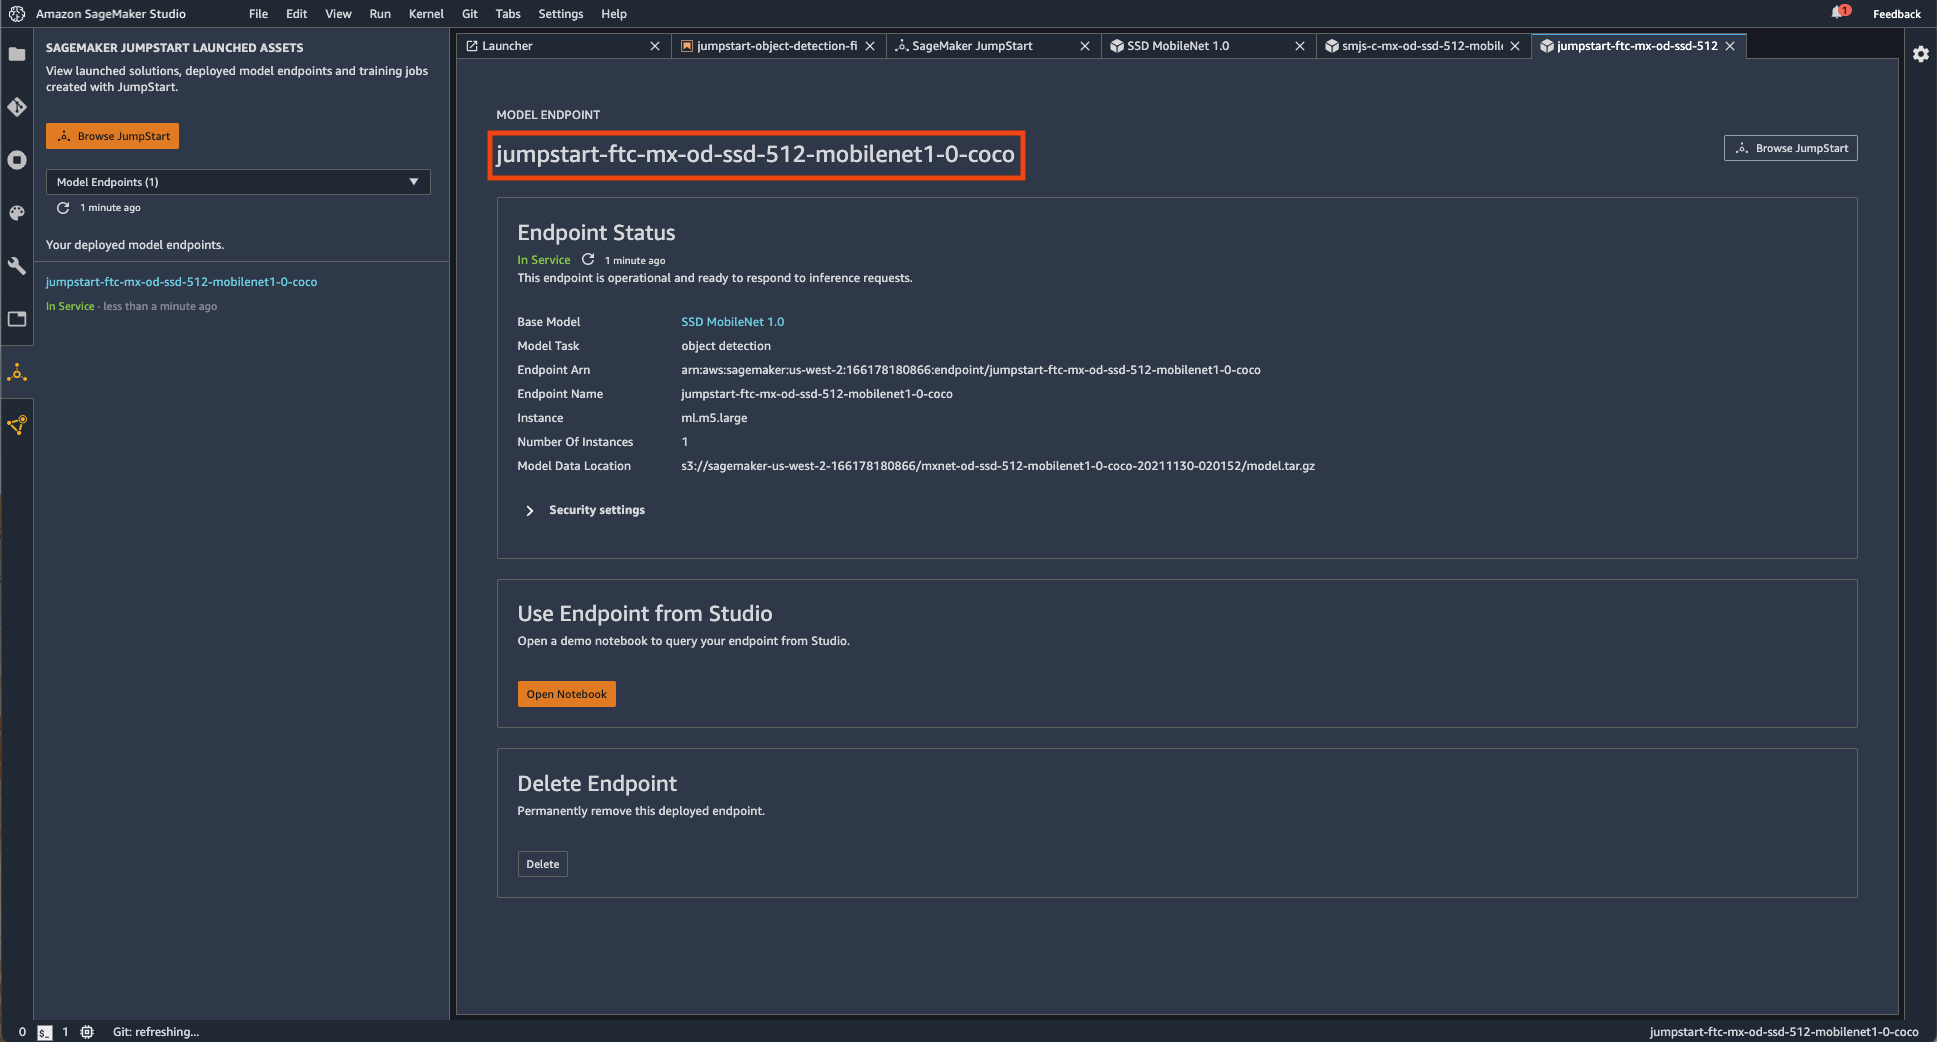Click the object detection model task value

pyautogui.click(x=726, y=346)
